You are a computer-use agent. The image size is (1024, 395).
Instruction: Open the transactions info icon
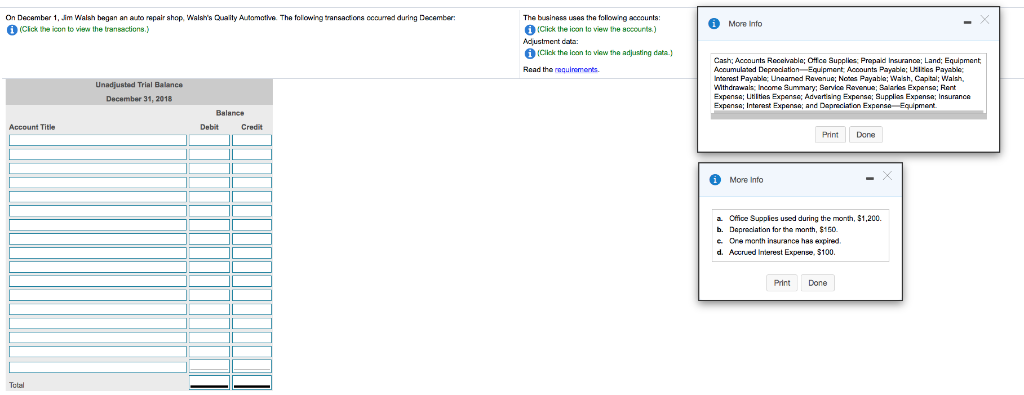11,29
